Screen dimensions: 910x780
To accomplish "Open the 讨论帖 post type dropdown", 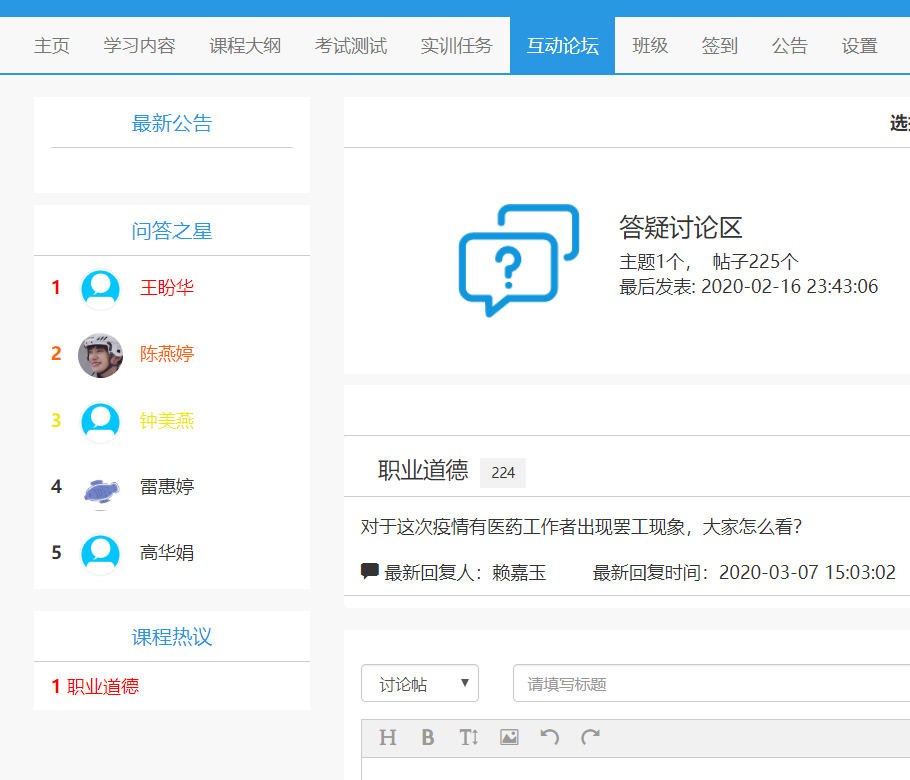I will (419, 684).
